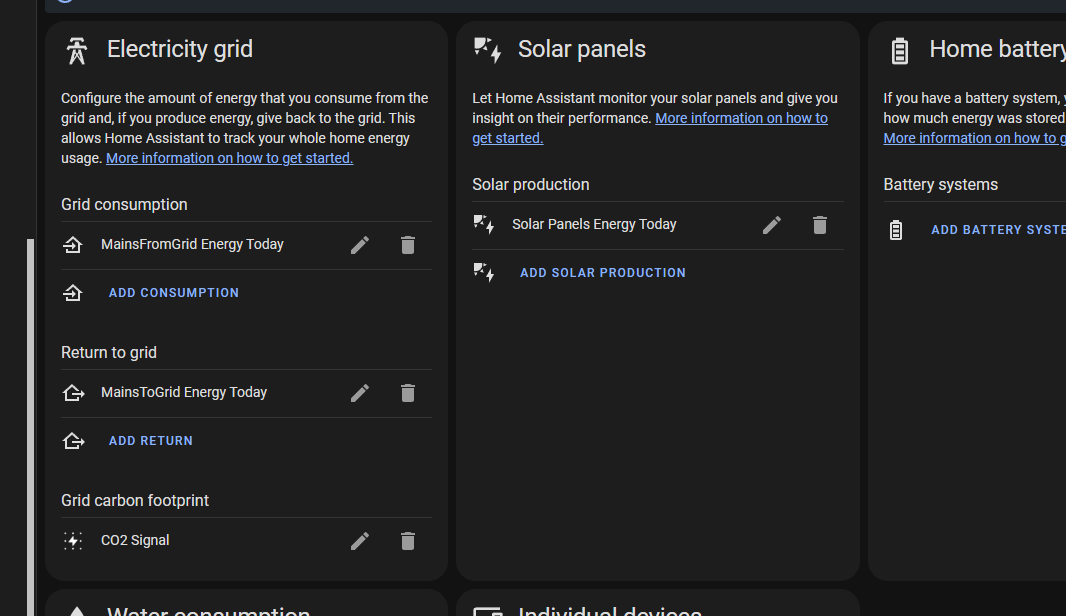This screenshot has height=616, width=1066.
Task: Select the MainsFromGrid Energy Today row label
Action: tap(192, 245)
